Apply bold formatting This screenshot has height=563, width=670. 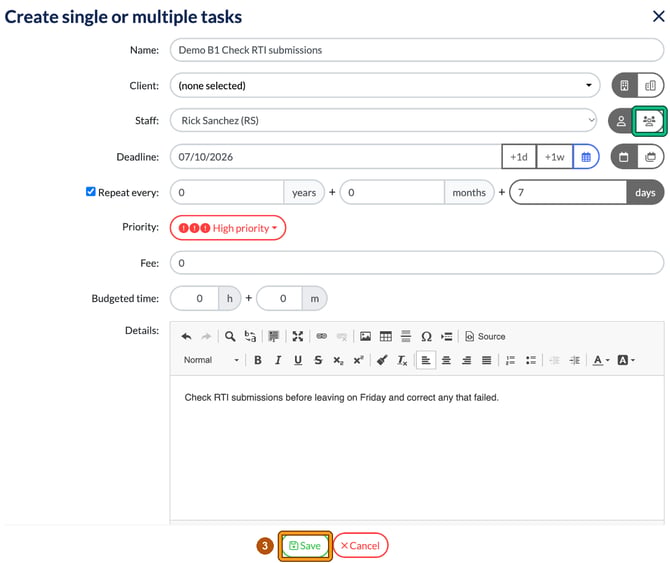click(x=258, y=360)
